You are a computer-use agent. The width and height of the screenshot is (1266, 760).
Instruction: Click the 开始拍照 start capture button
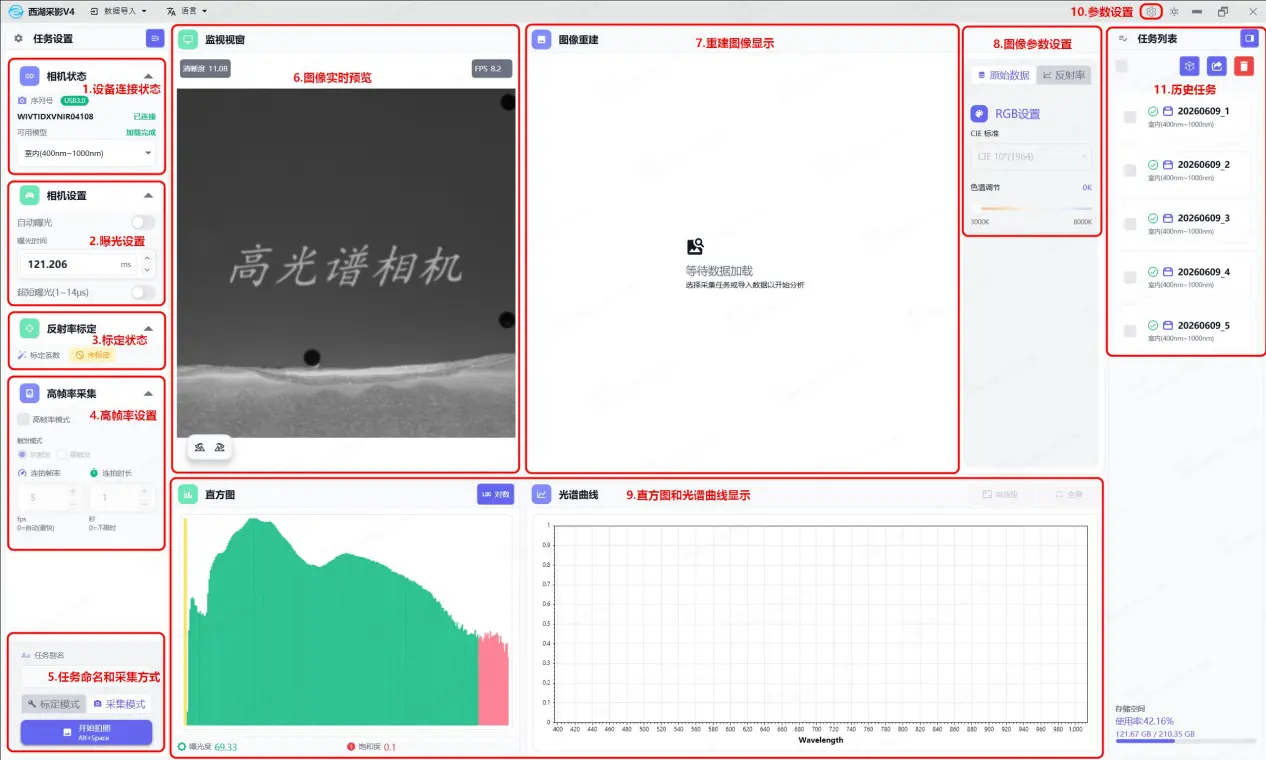pyautogui.click(x=86, y=733)
